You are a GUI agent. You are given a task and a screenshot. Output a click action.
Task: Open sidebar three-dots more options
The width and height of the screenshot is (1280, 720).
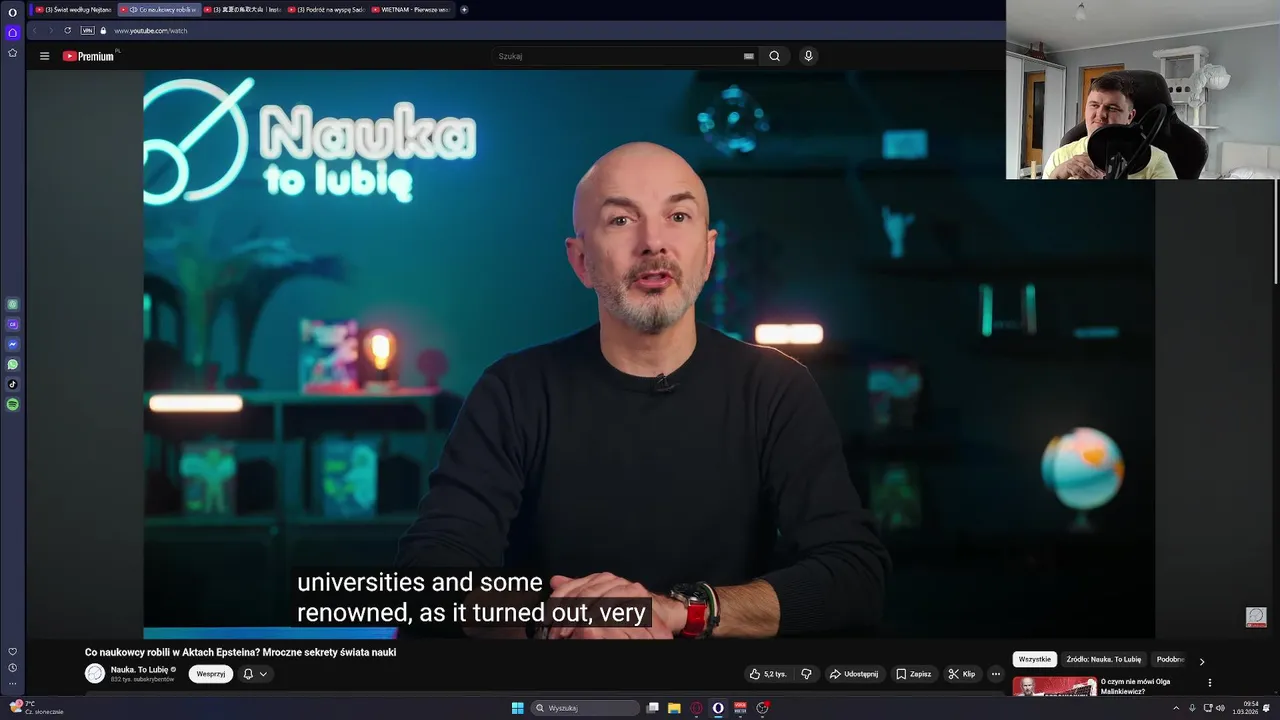click(x=12, y=684)
